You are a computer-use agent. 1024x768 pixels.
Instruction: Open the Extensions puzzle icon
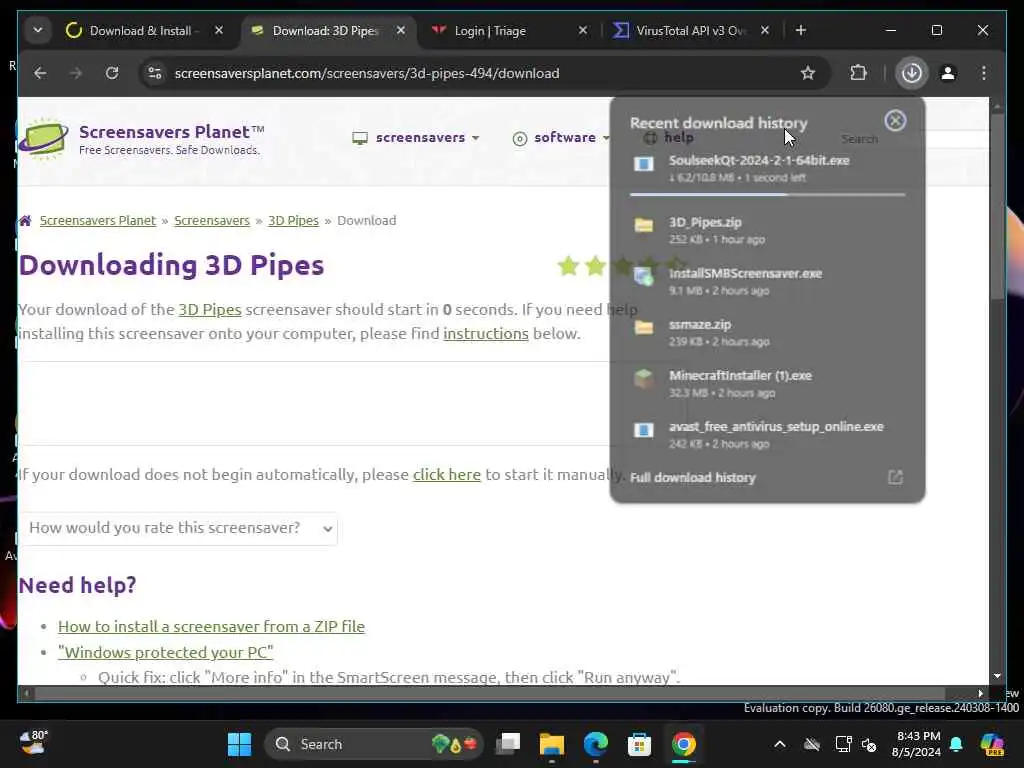858,73
